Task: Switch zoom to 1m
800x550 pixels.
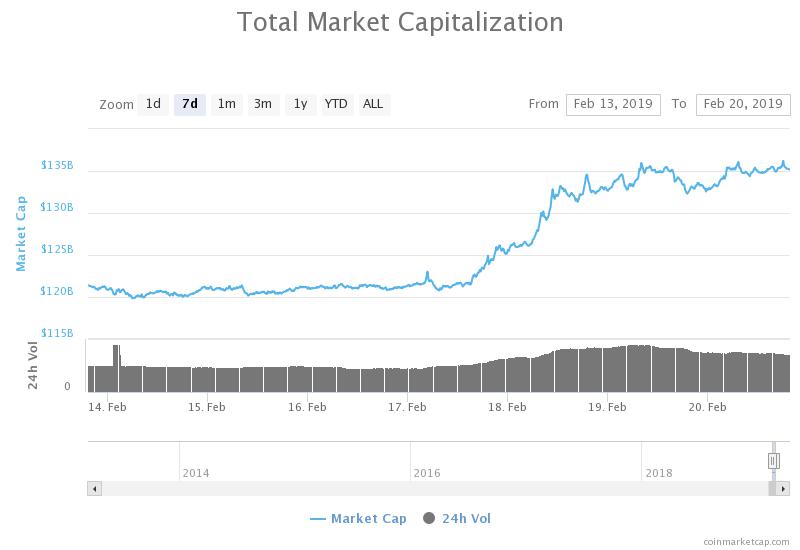Action: pyautogui.click(x=227, y=105)
